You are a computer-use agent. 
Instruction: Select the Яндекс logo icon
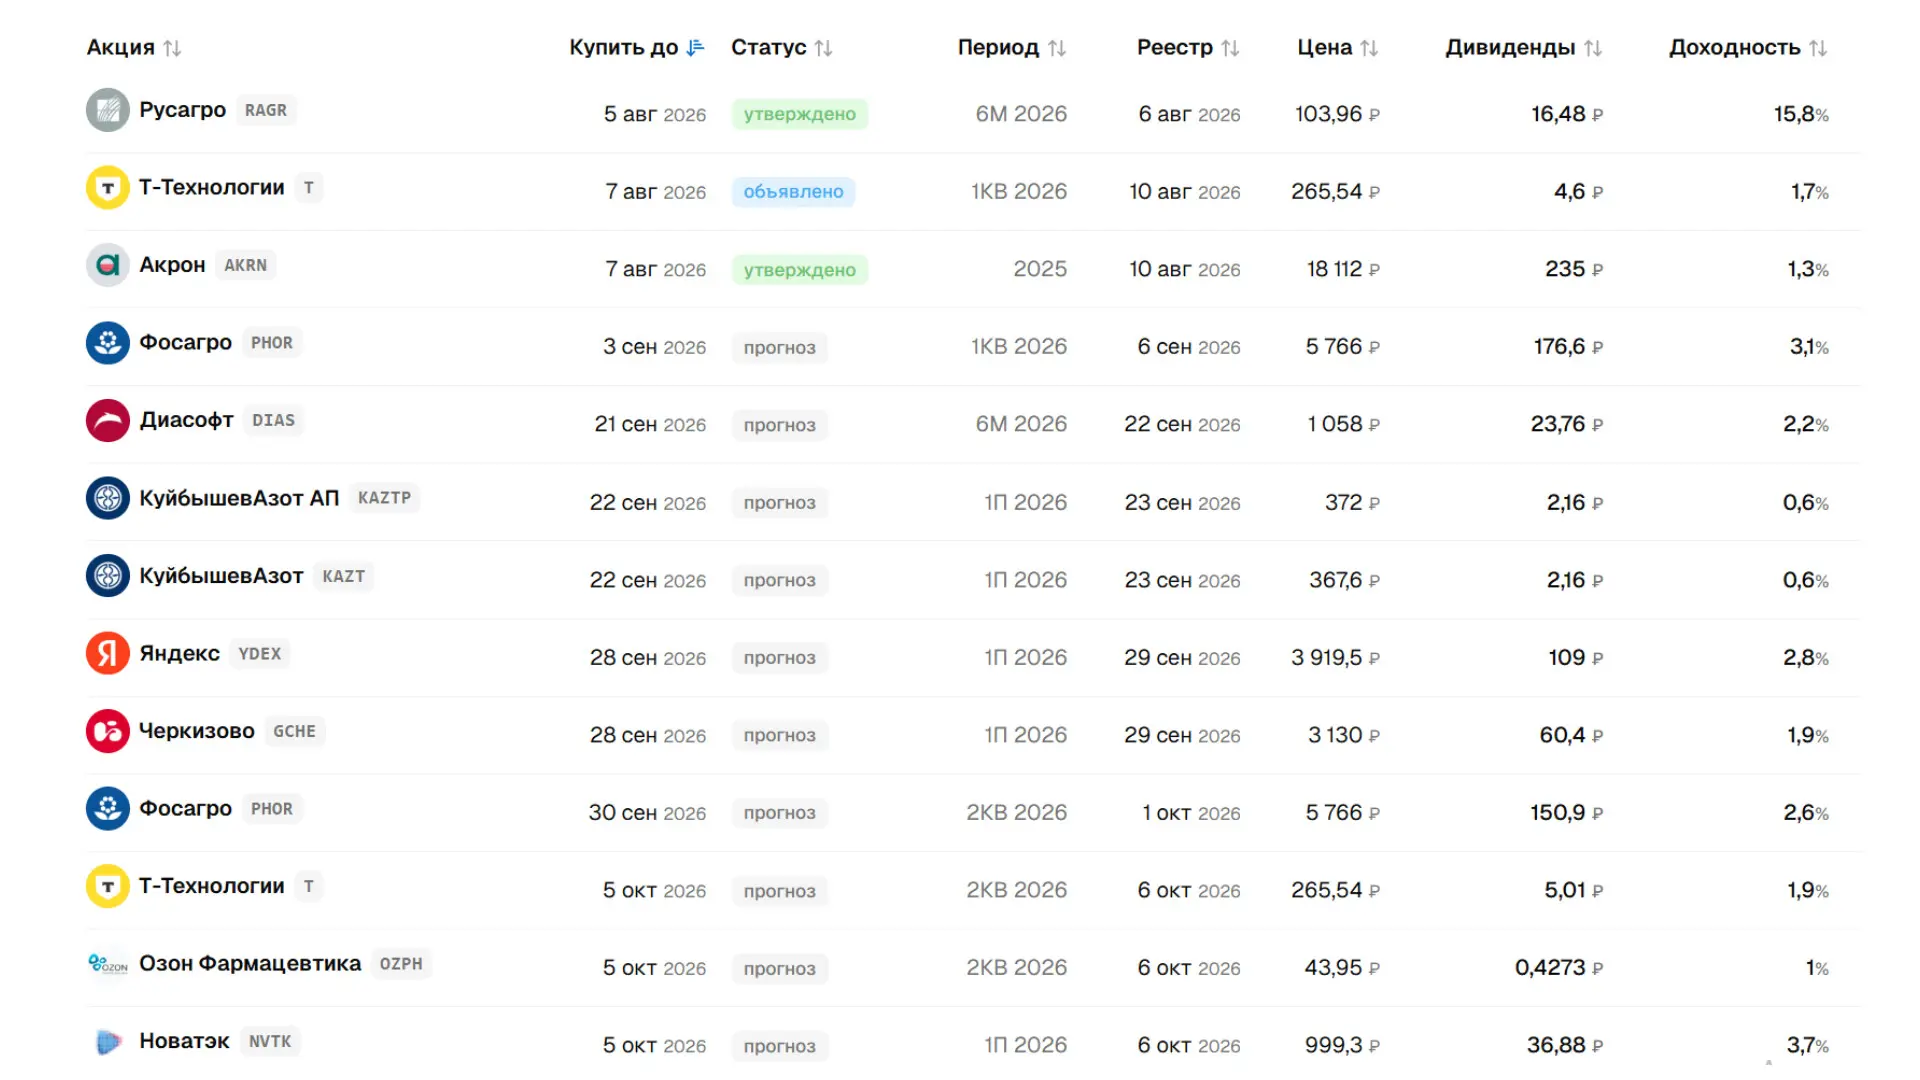(x=108, y=653)
